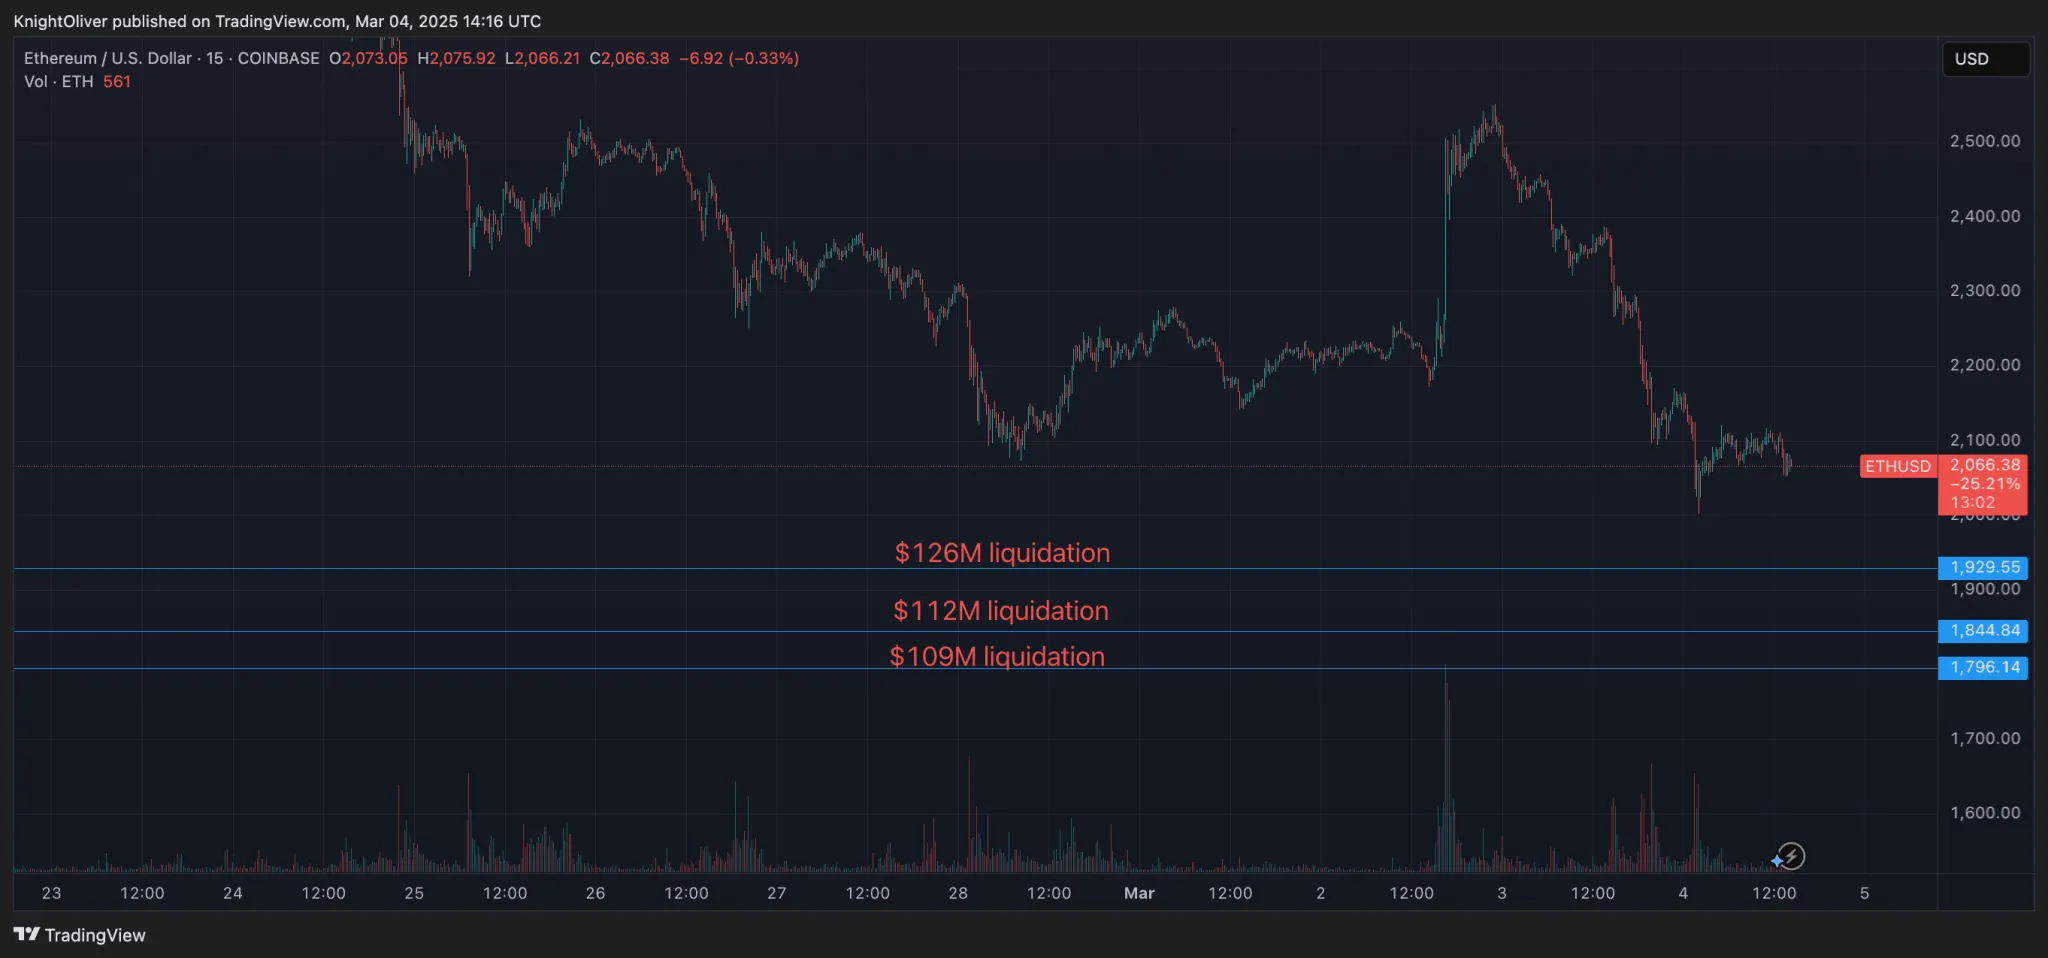
Task: Click the current price 2,066.38 axis label
Action: (1985, 465)
